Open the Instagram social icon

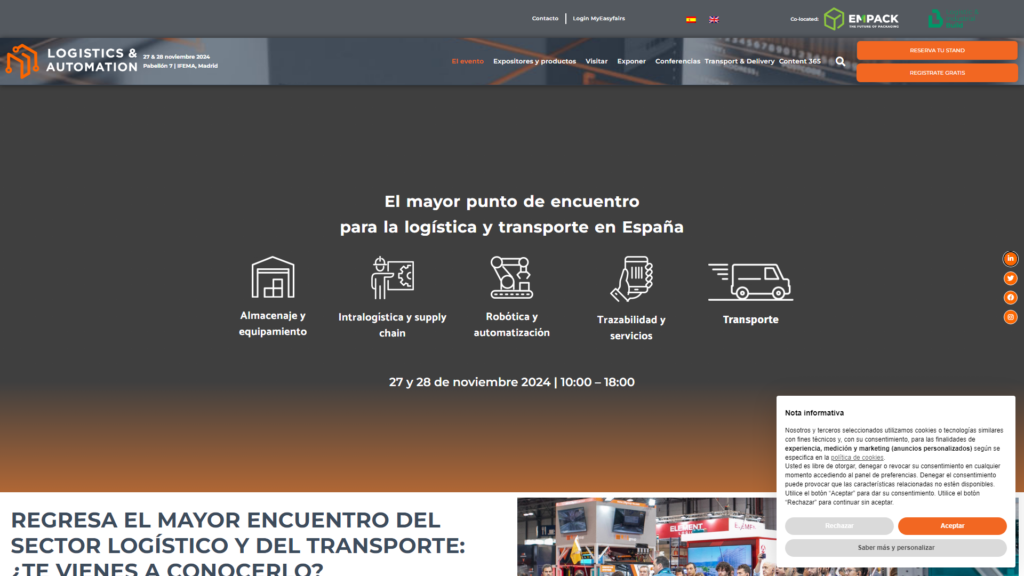click(1010, 317)
